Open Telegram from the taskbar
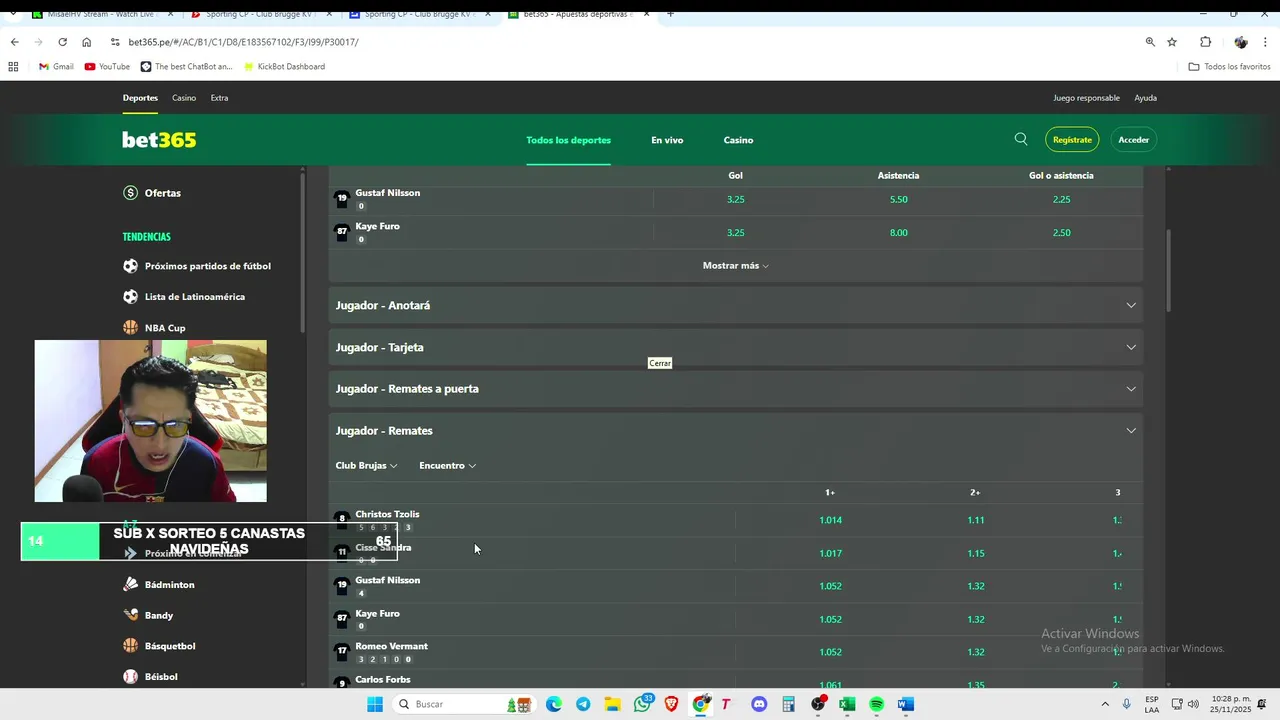Screen dimensions: 1280x720 pos(583,704)
